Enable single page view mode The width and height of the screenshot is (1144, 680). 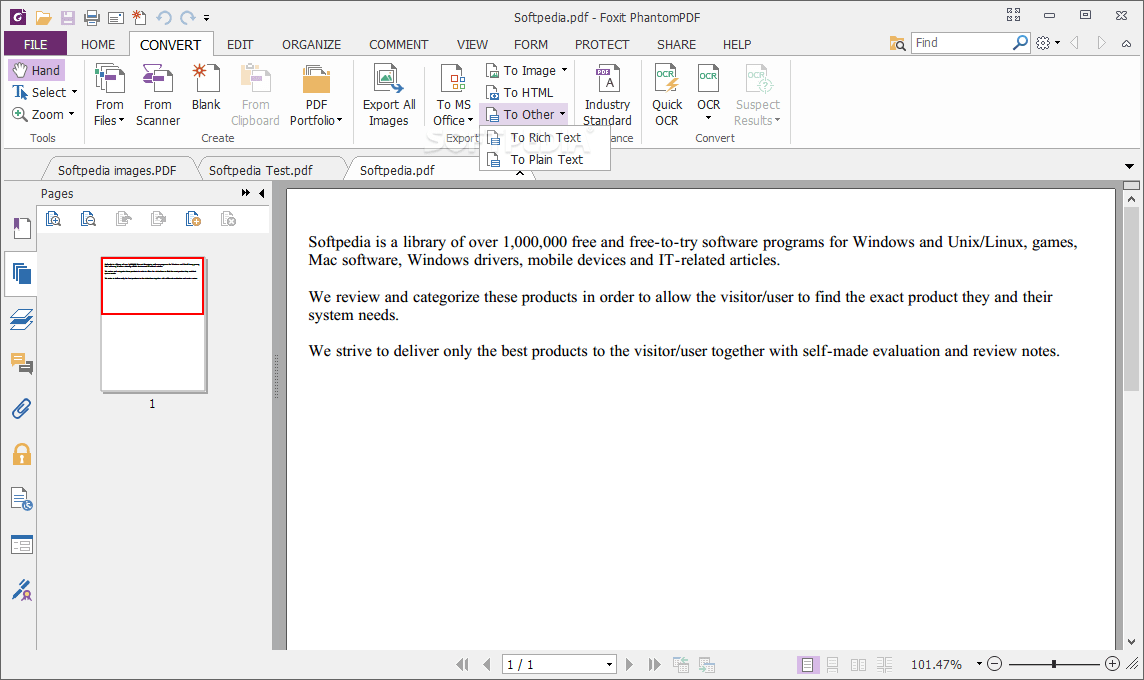(x=807, y=665)
